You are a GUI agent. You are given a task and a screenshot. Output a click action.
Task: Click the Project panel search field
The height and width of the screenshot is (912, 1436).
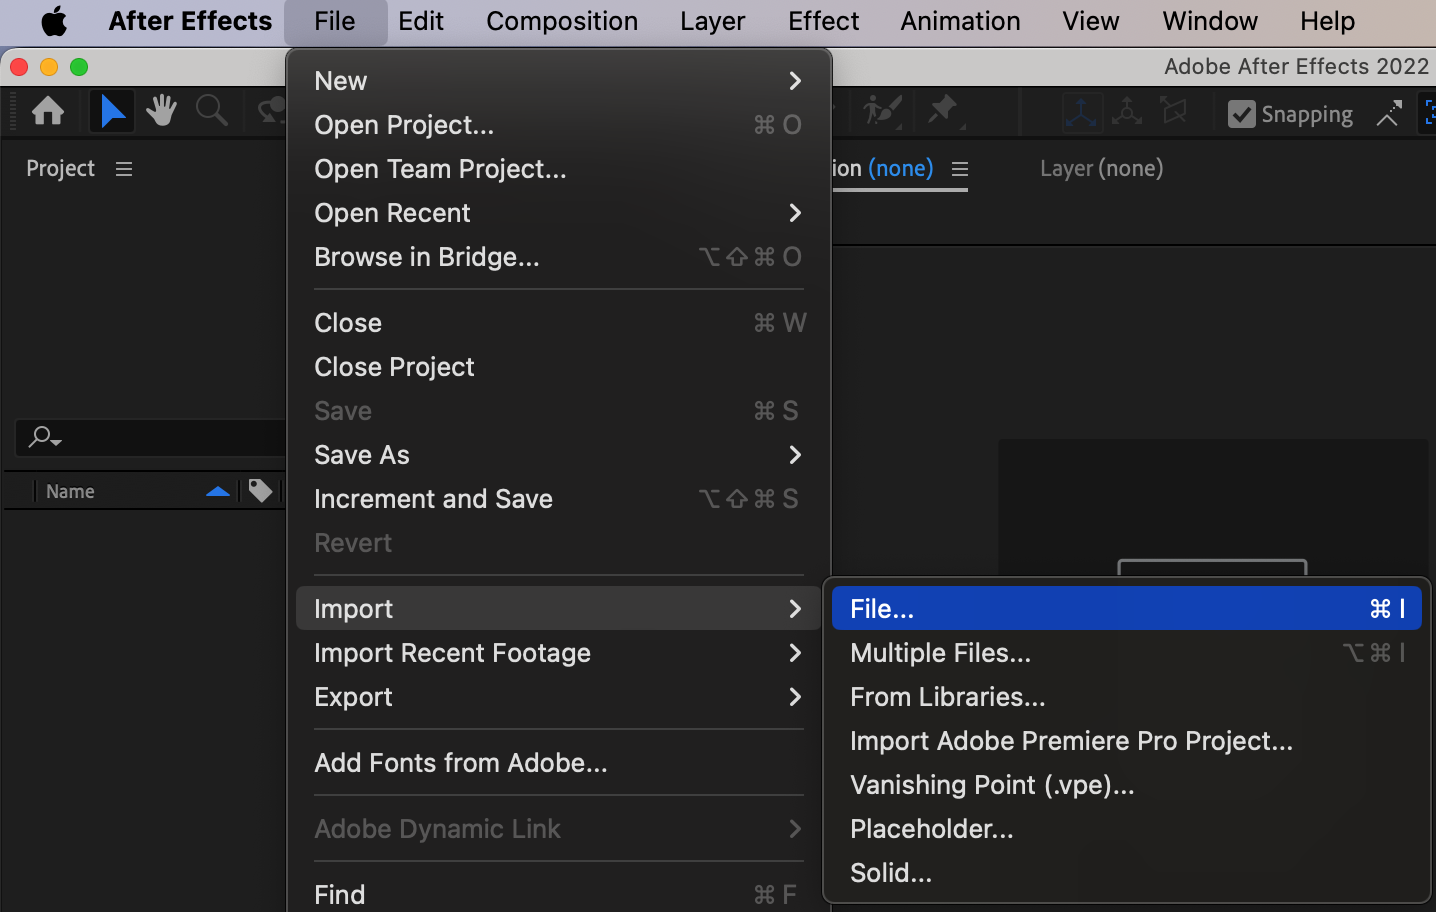coord(160,438)
